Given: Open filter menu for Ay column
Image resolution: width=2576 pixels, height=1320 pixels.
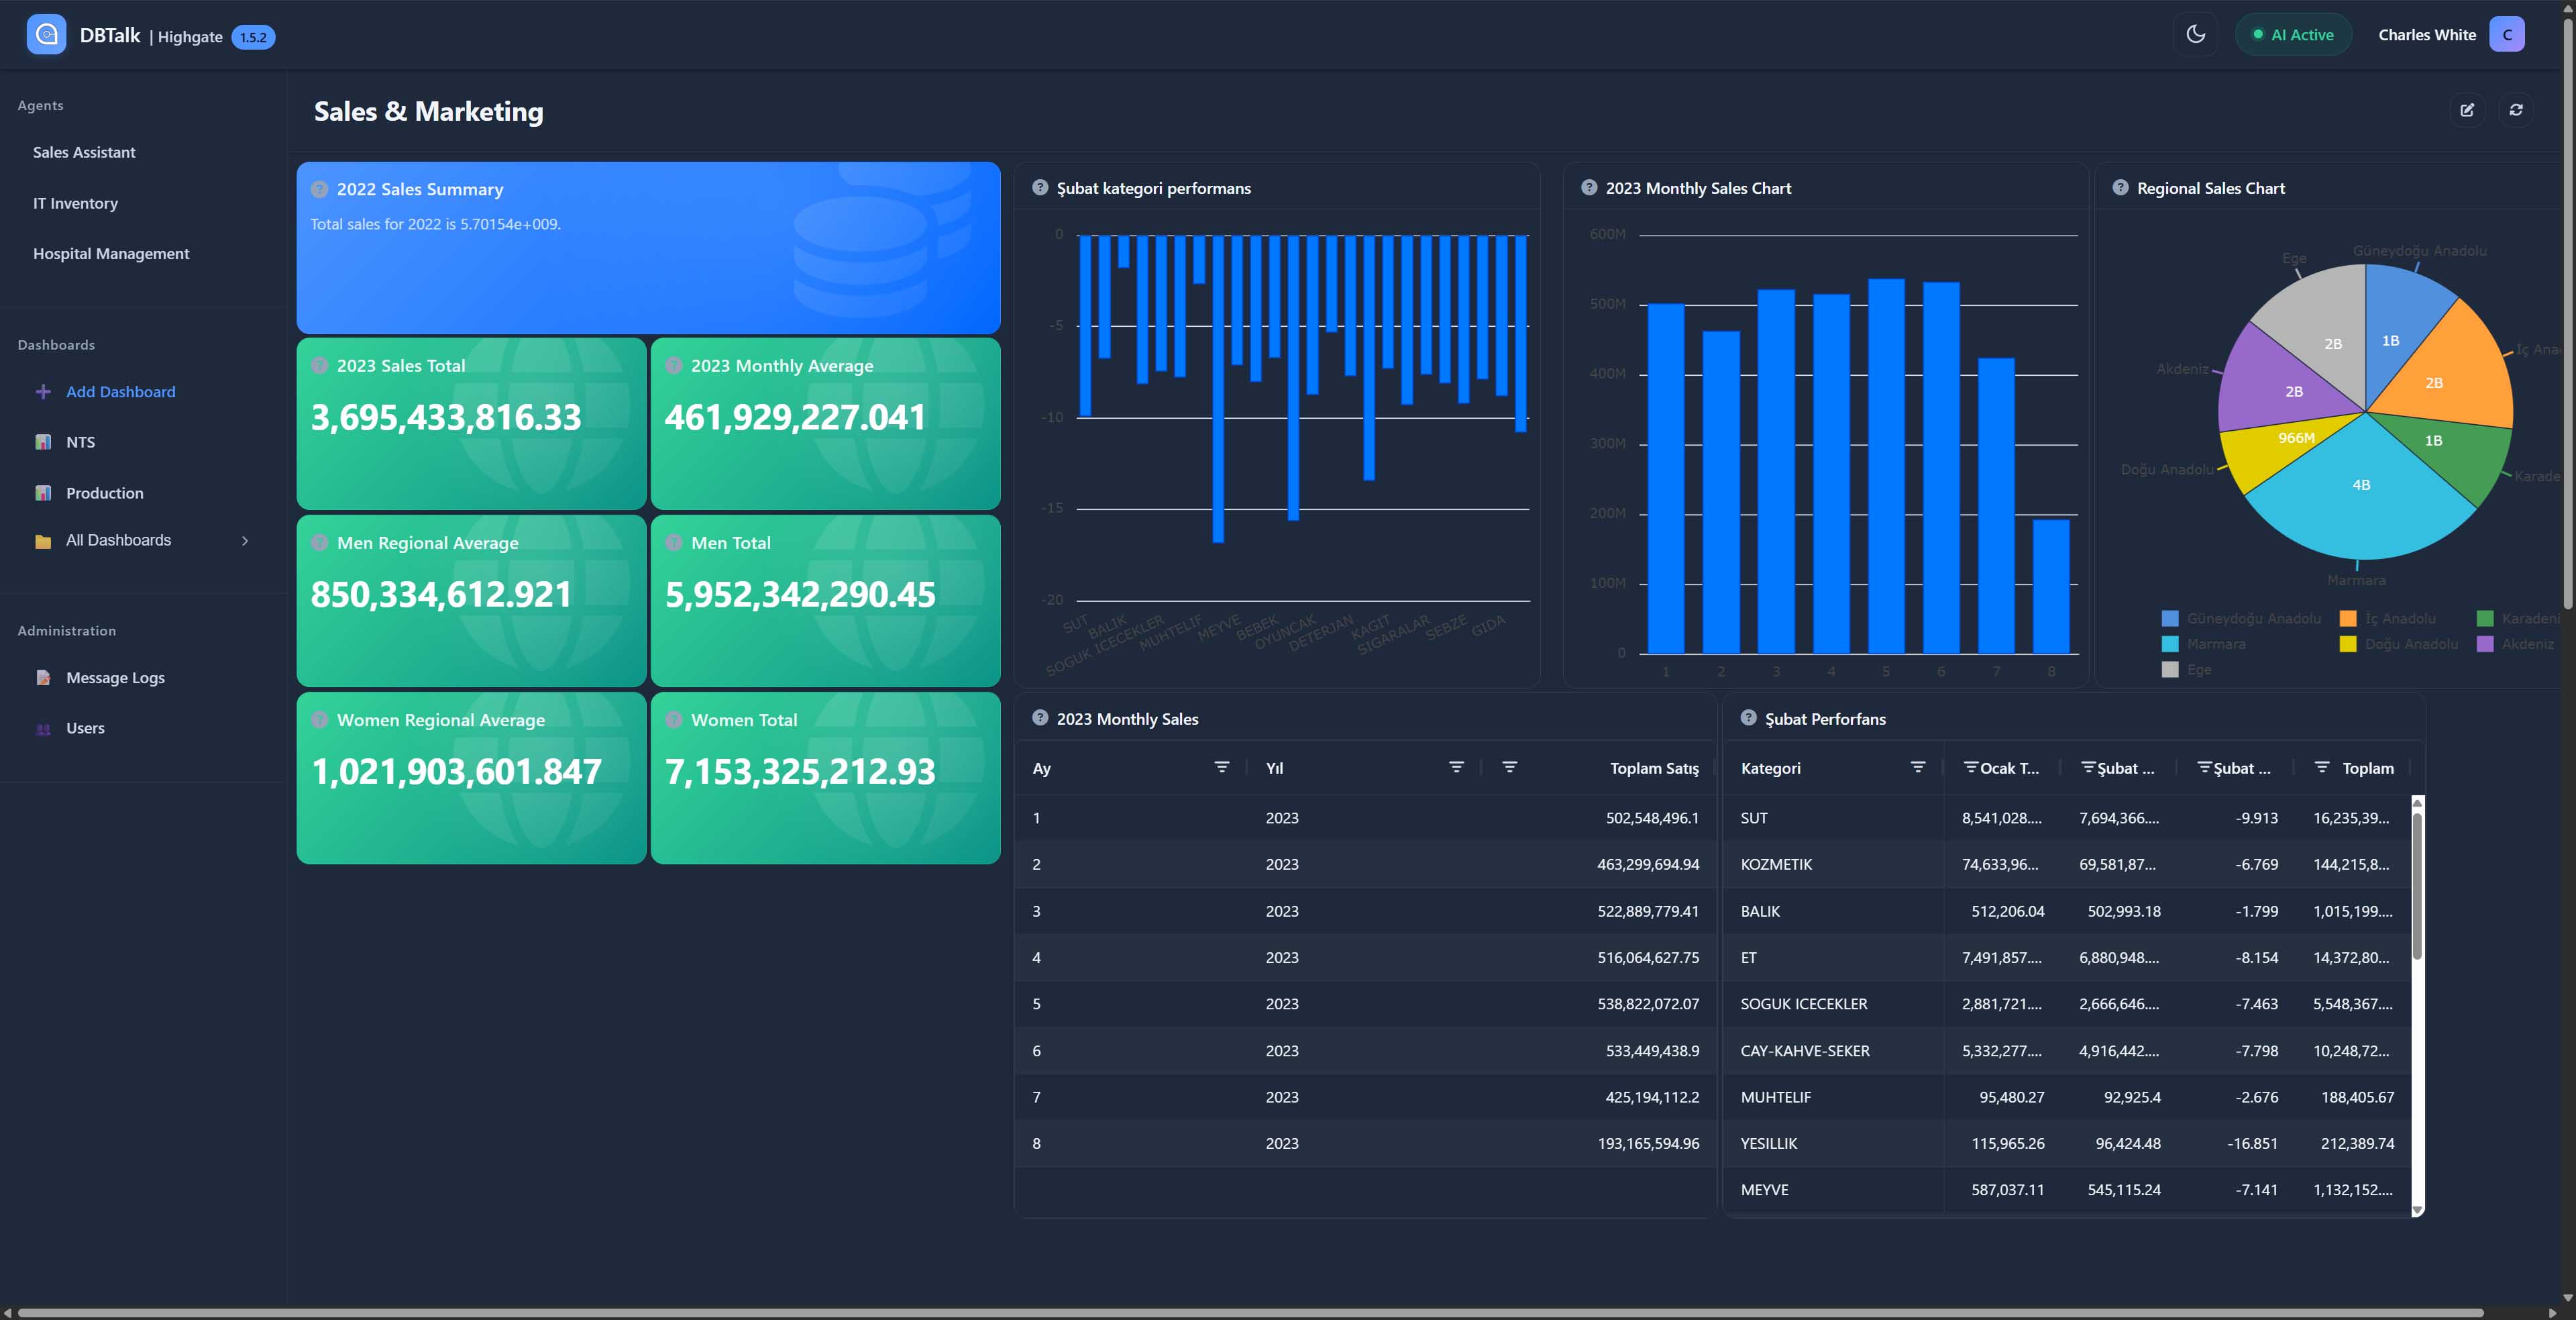Looking at the screenshot, I should click(x=1221, y=767).
